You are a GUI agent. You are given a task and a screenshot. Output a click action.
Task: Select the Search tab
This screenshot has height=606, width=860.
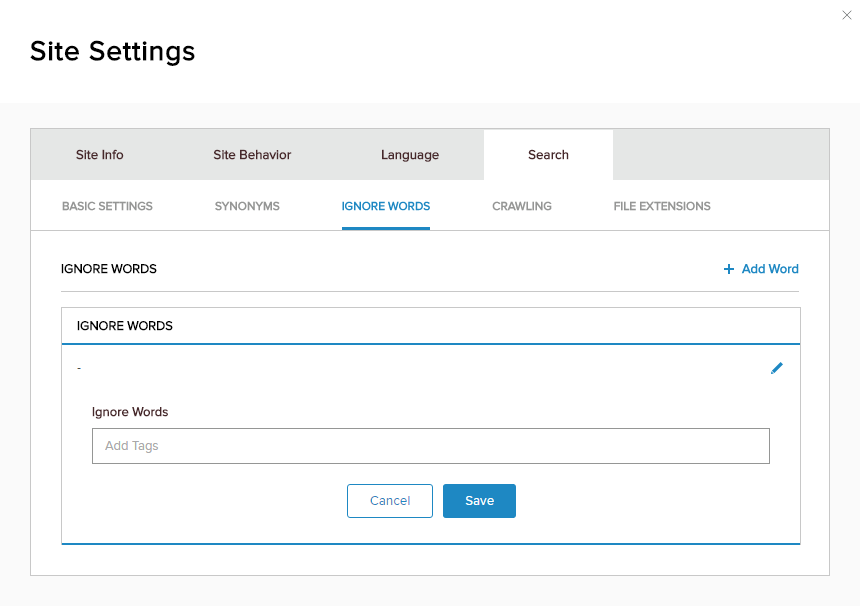(x=548, y=155)
